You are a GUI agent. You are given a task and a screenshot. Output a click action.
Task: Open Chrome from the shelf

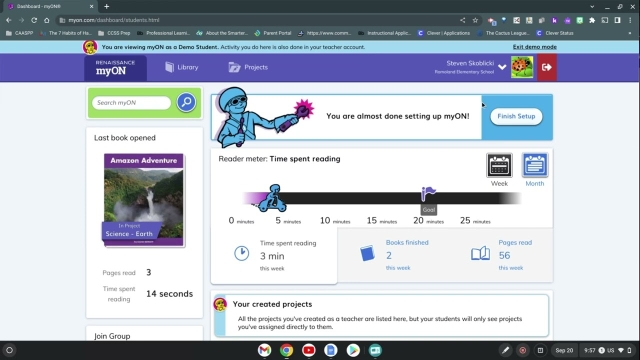coord(287,350)
